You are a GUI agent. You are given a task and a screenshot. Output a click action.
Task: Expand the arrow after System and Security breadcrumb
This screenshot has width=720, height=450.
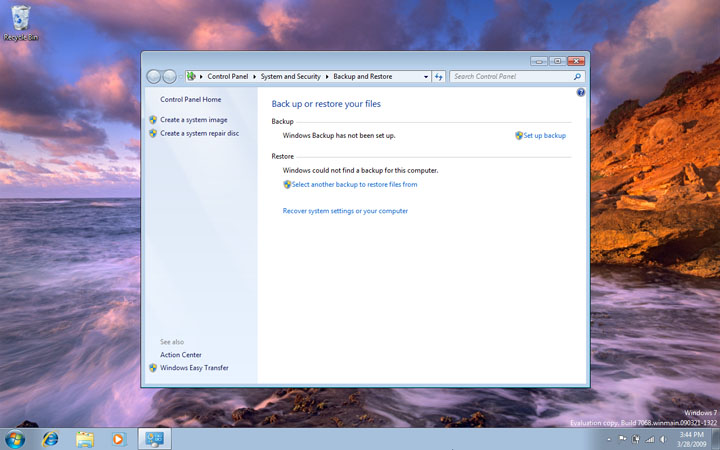tap(327, 76)
